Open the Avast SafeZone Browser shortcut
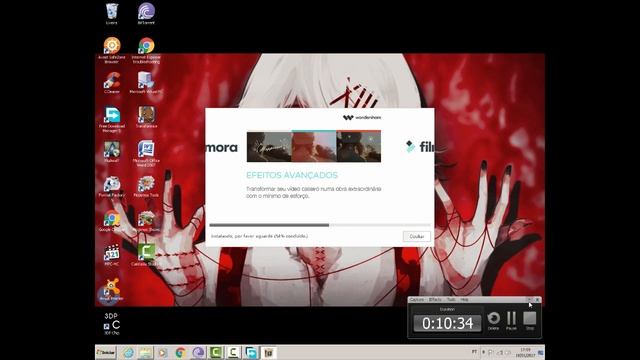Viewport: 640px width, 360px height. click(112, 50)
